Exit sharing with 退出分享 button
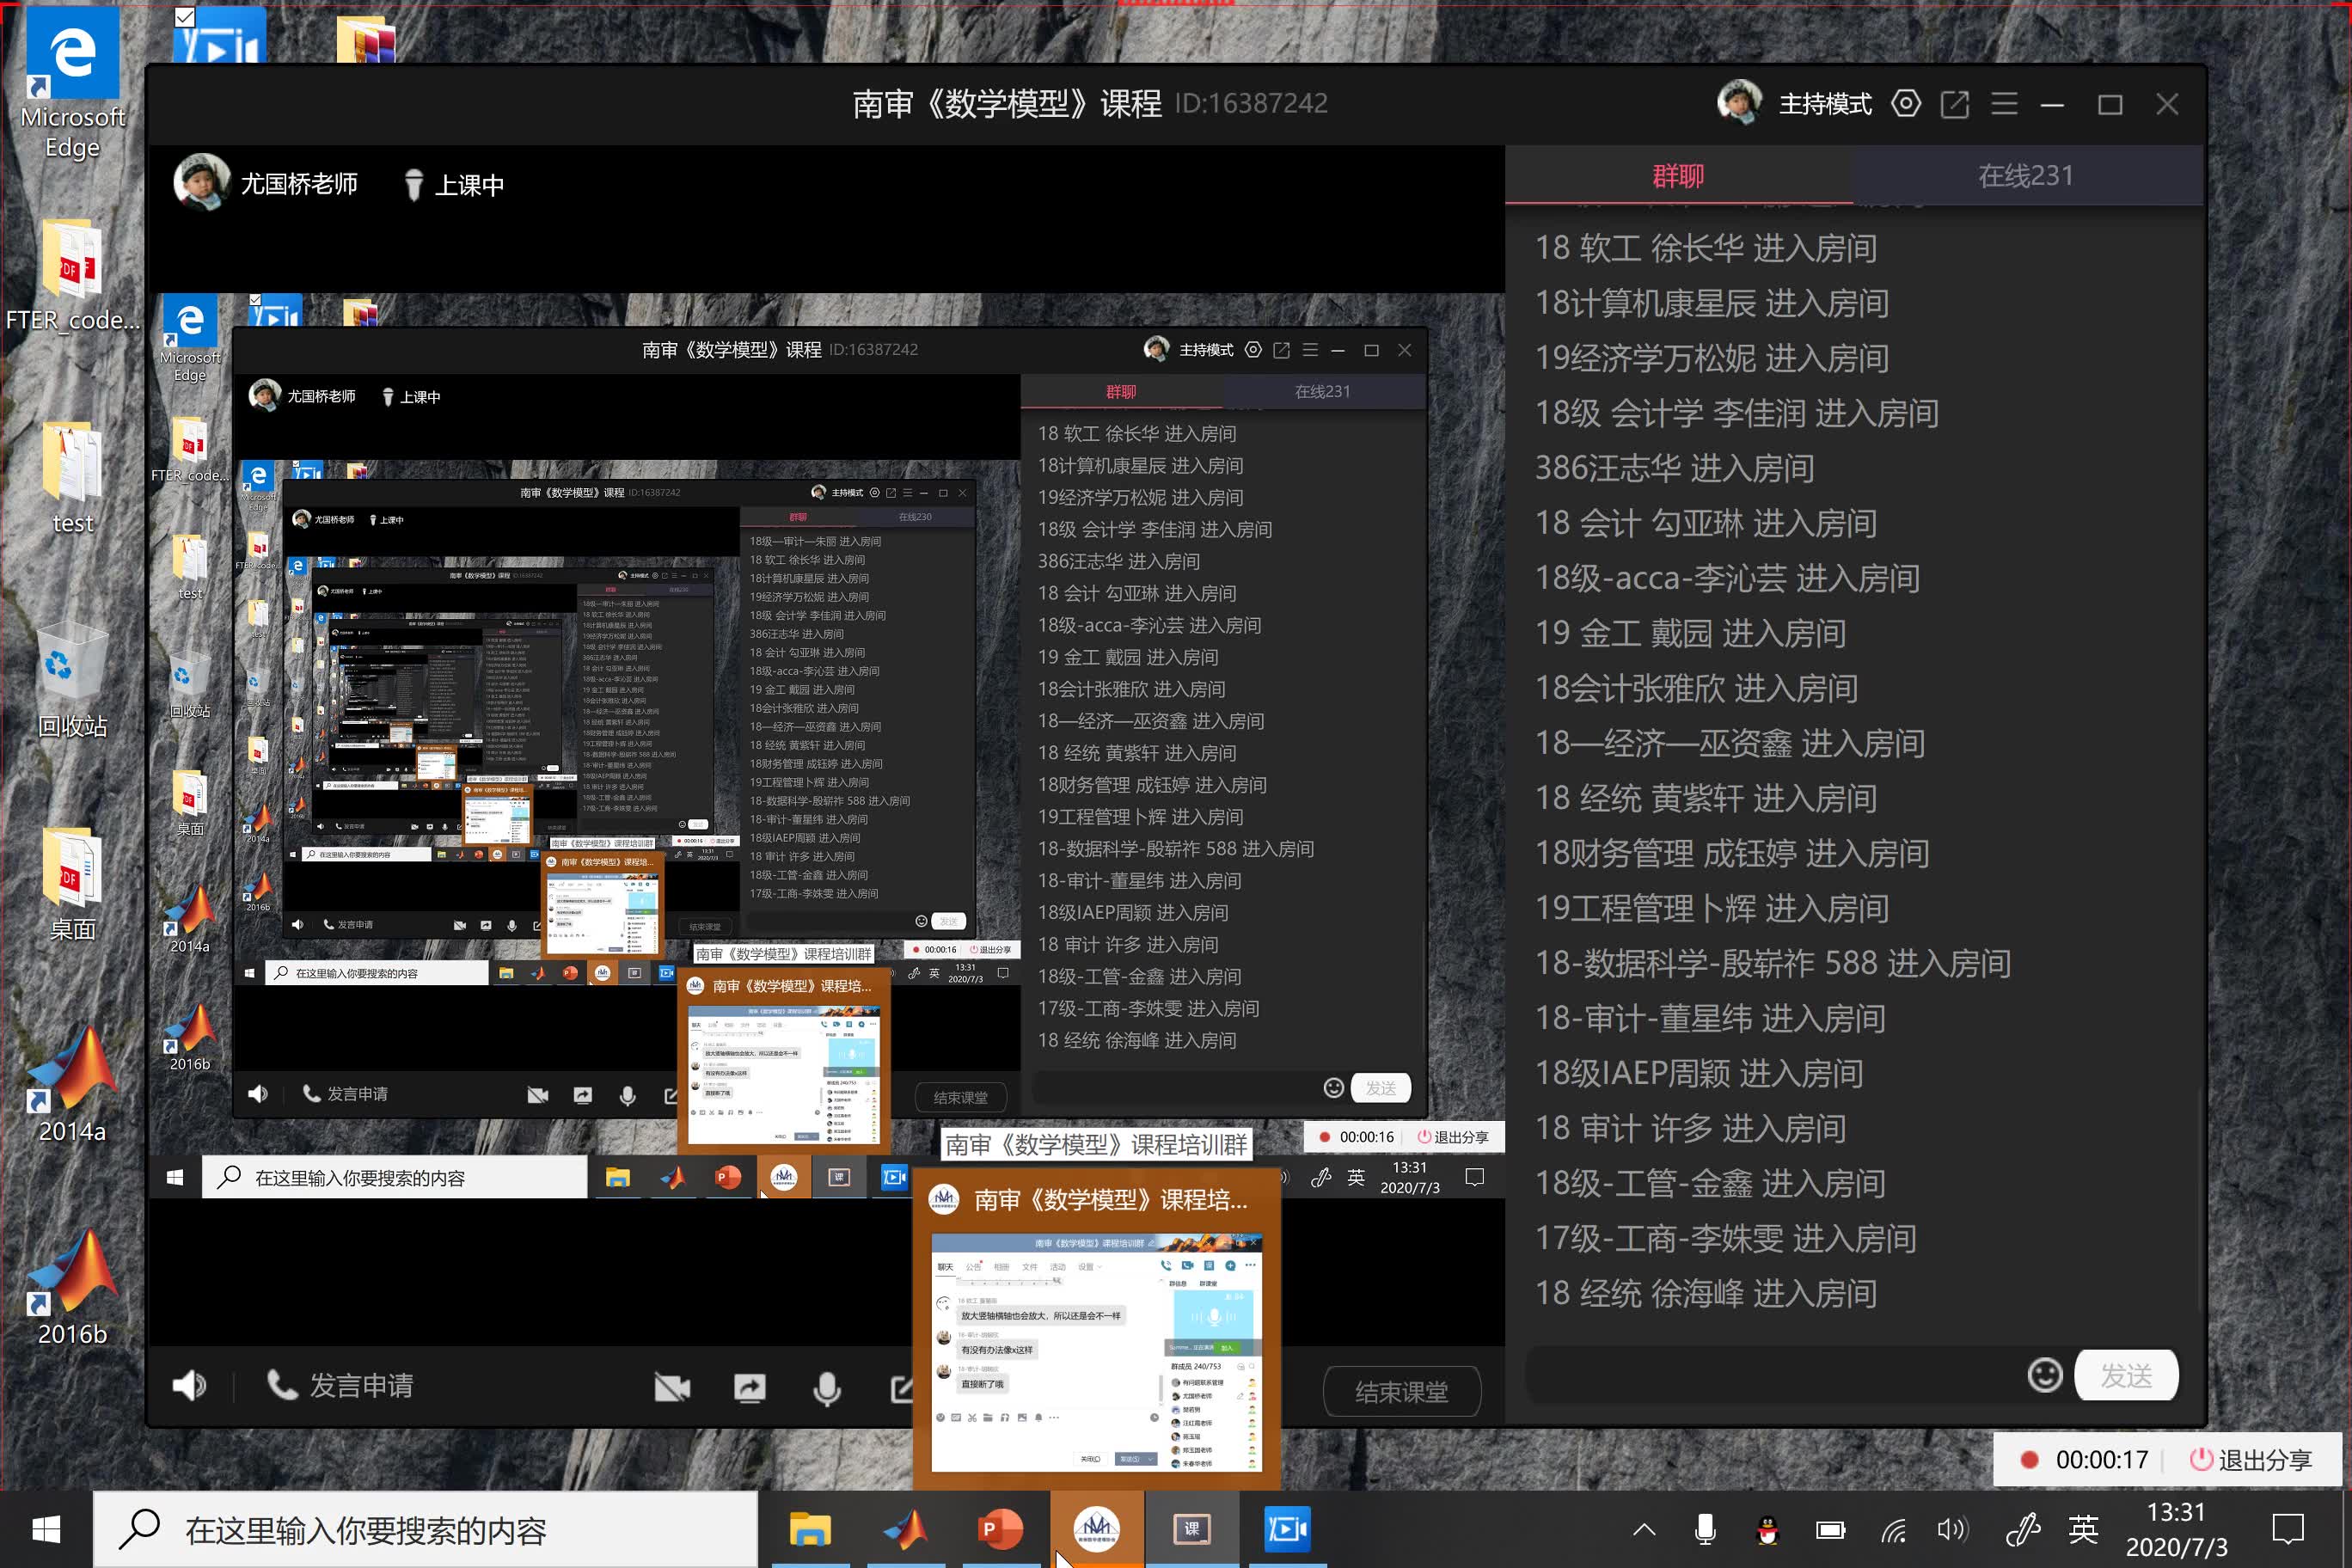2352x1568 pixels. [x=2251, y=1459]
